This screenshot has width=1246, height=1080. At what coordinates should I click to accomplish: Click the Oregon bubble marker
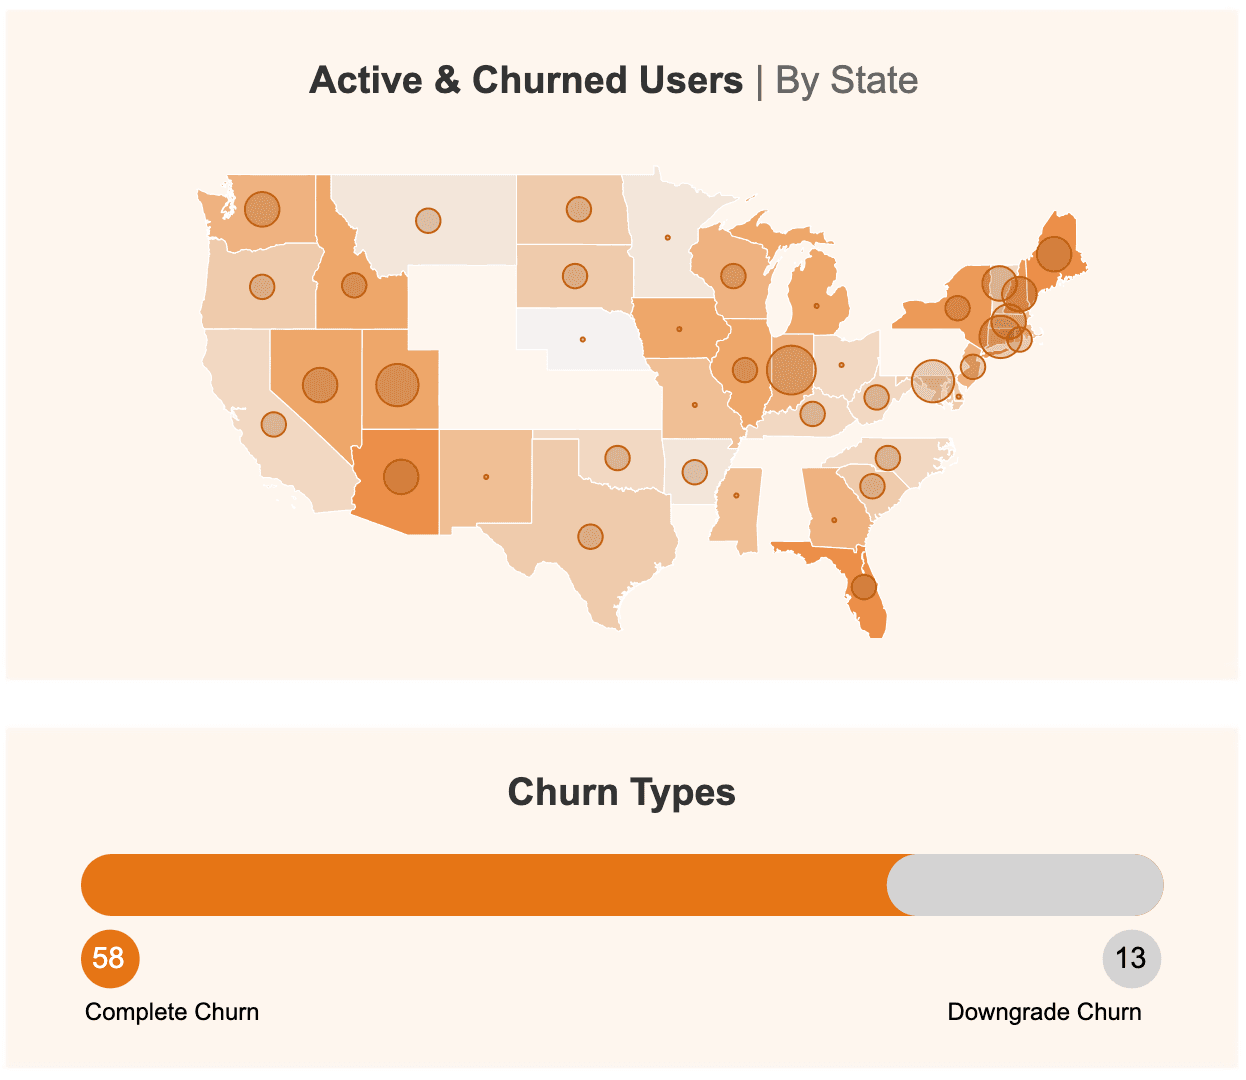pyautogui.click(x=262, y=287)
